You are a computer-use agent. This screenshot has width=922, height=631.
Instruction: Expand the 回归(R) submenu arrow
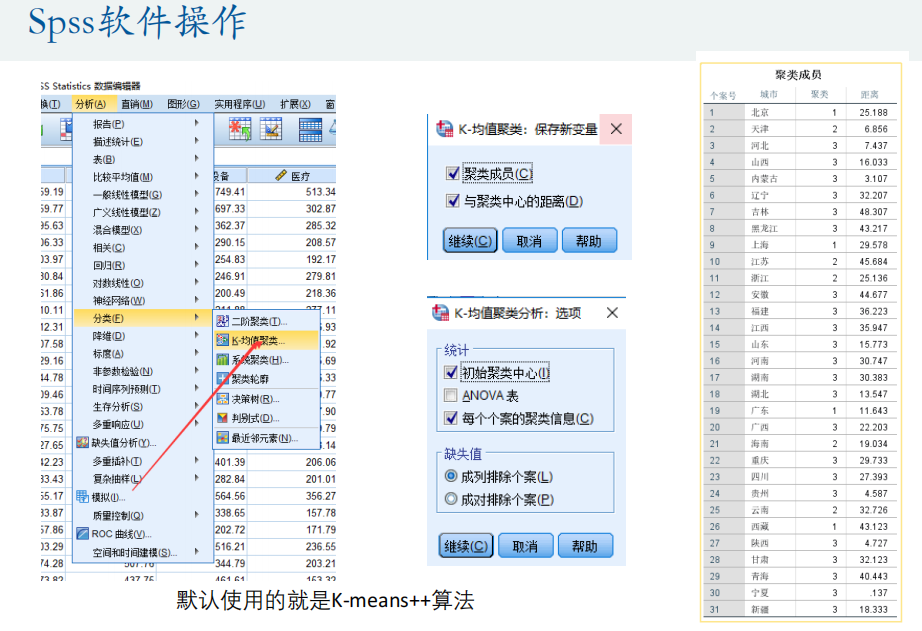pyautogui.click(x=196, y=264)
